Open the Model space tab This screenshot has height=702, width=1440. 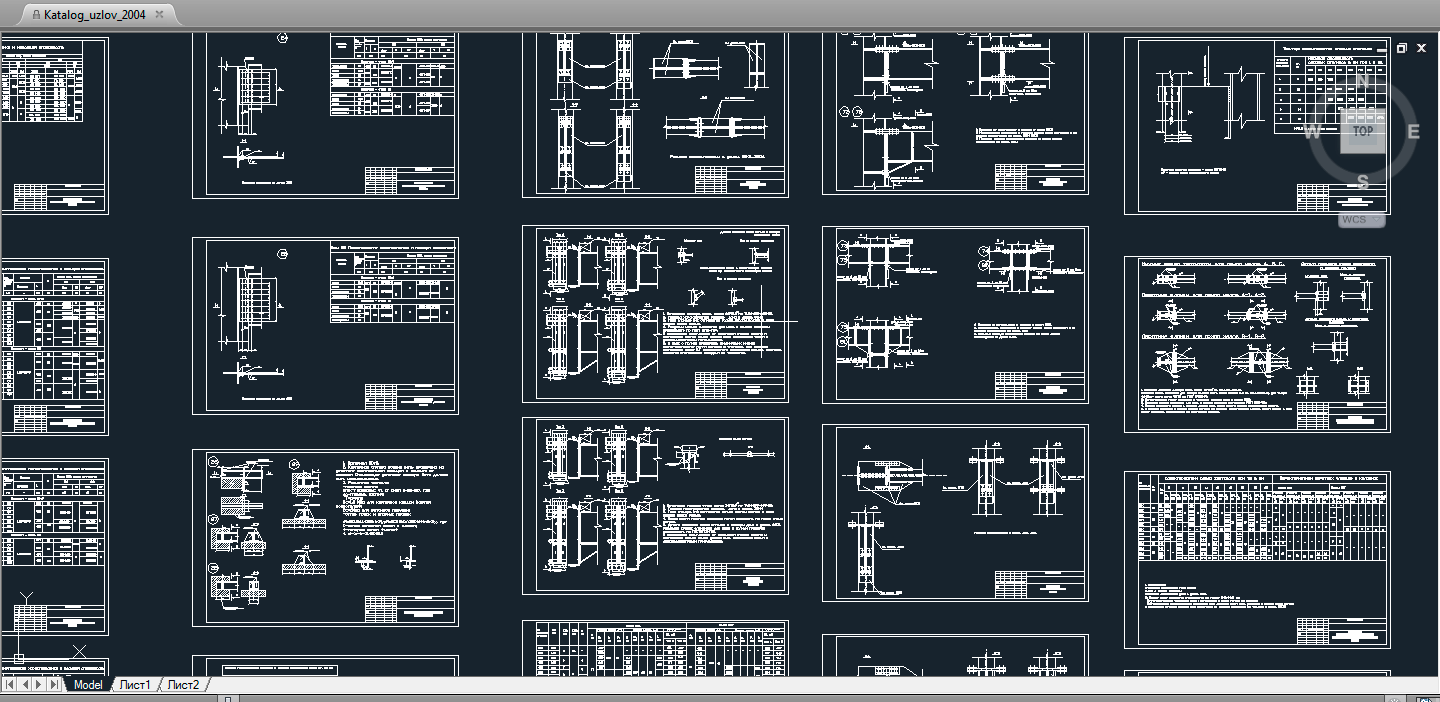[x=88, y=685]
